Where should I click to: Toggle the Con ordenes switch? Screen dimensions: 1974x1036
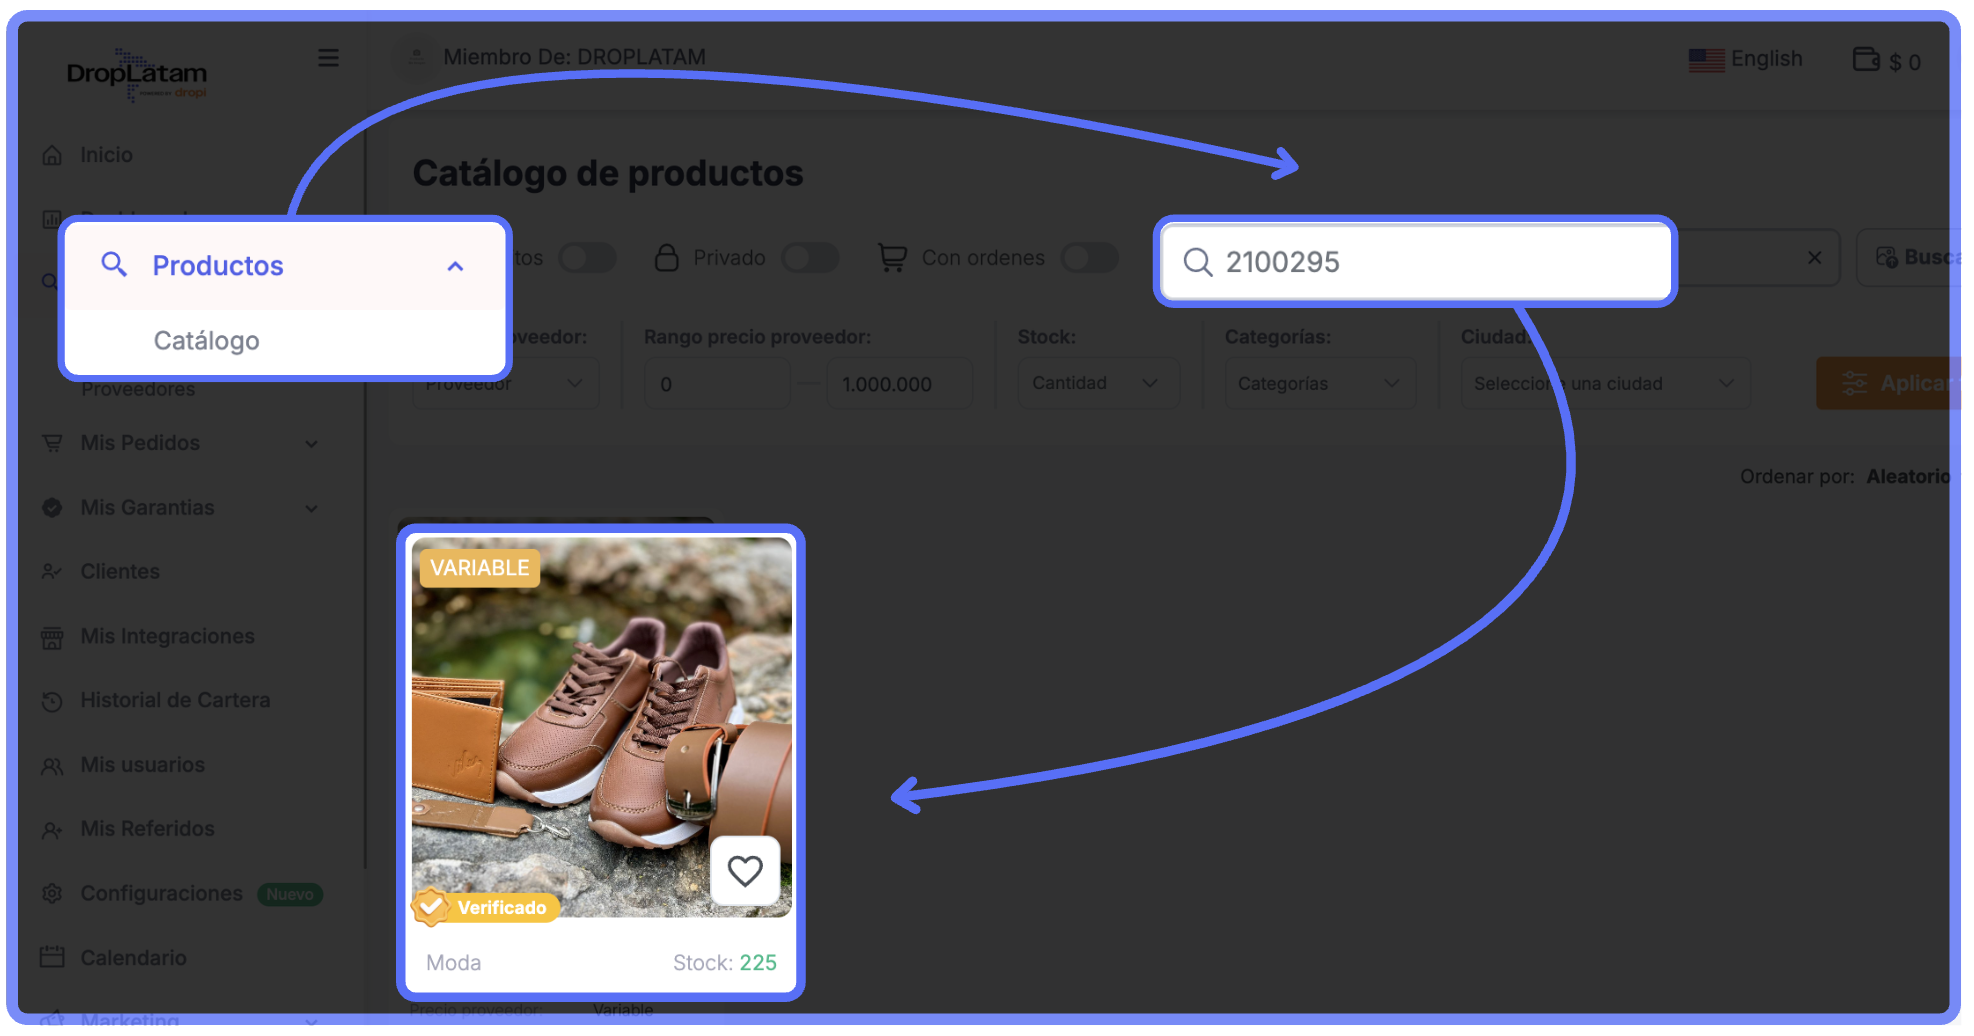(x=1089, y=258)
